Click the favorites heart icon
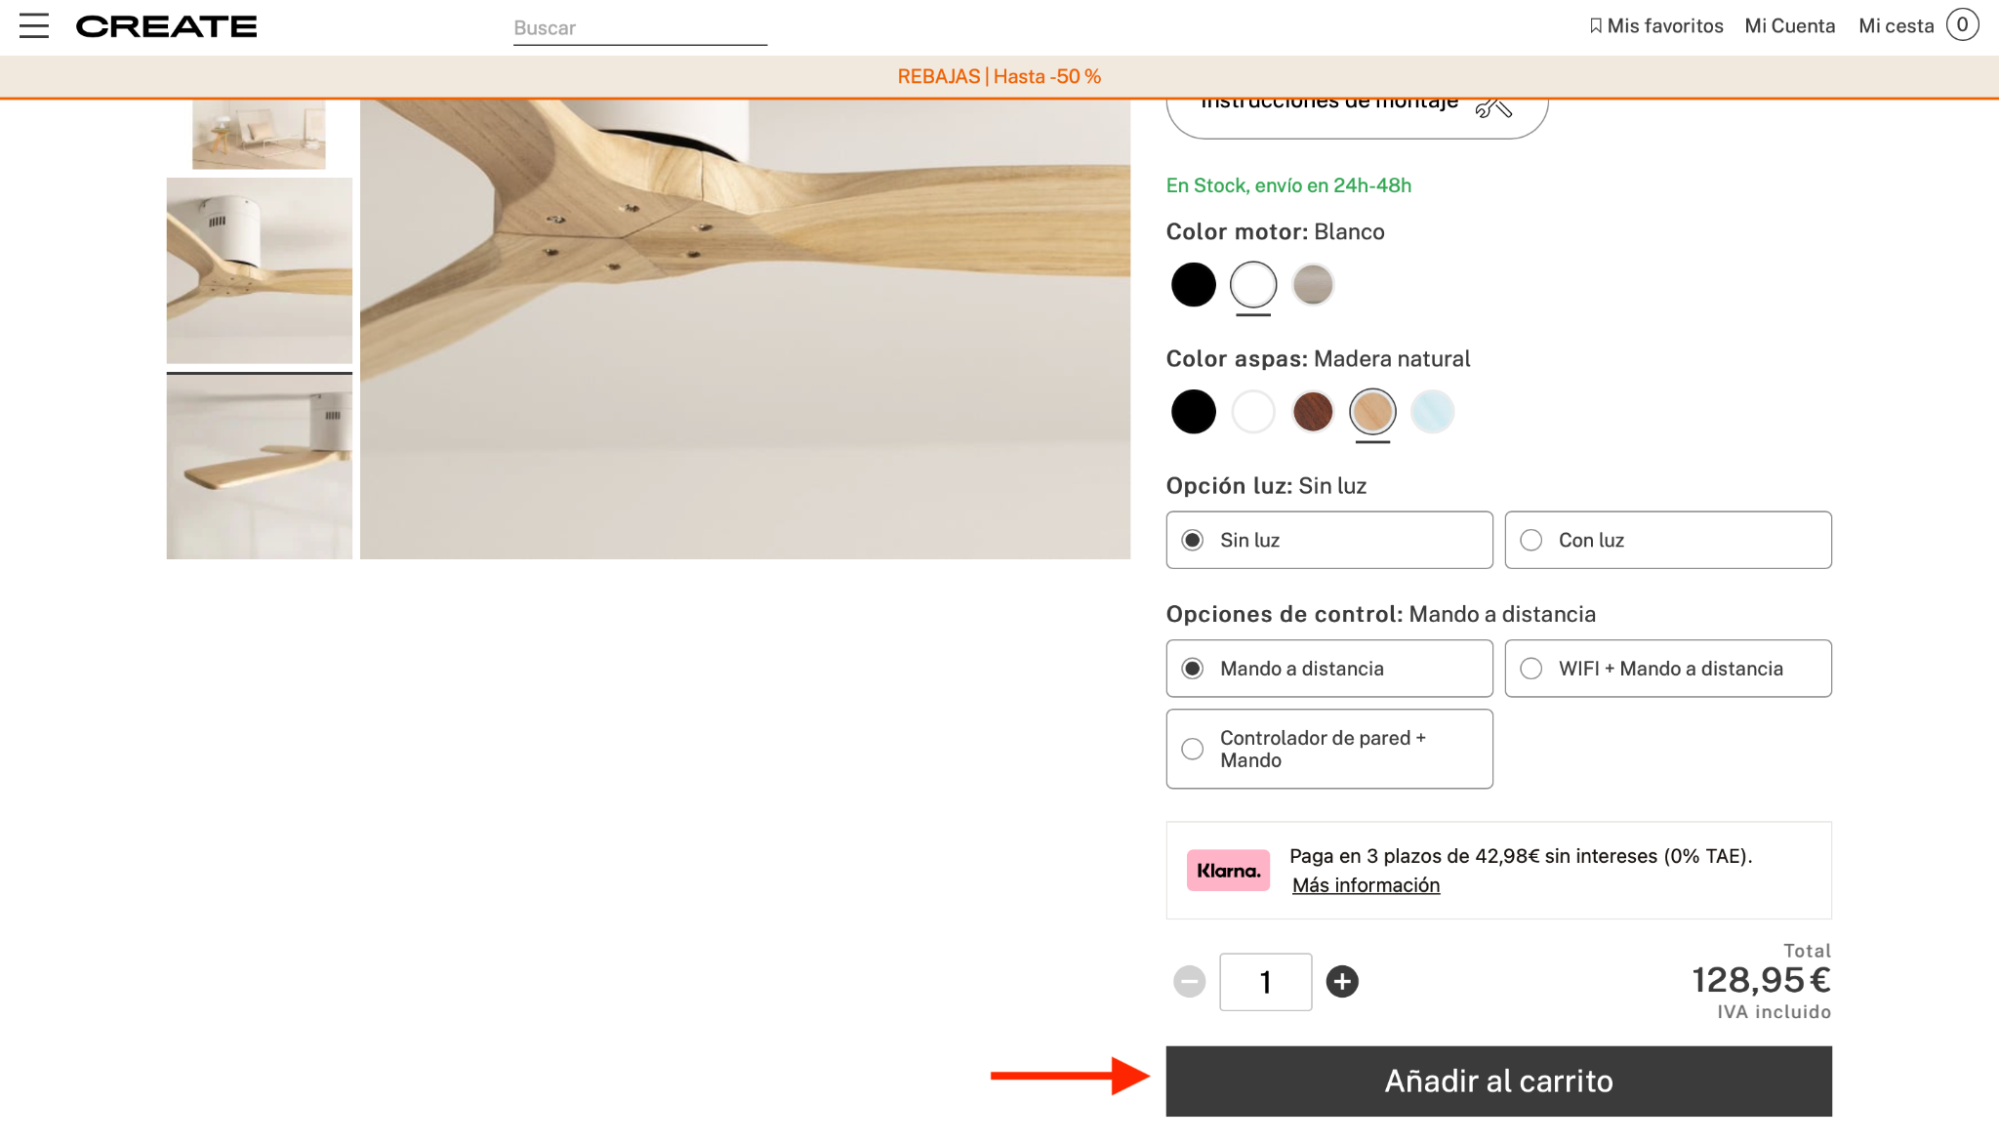Image resolution: width=1999 pixels, height=1135 pixels. (x=1595, y=25)
